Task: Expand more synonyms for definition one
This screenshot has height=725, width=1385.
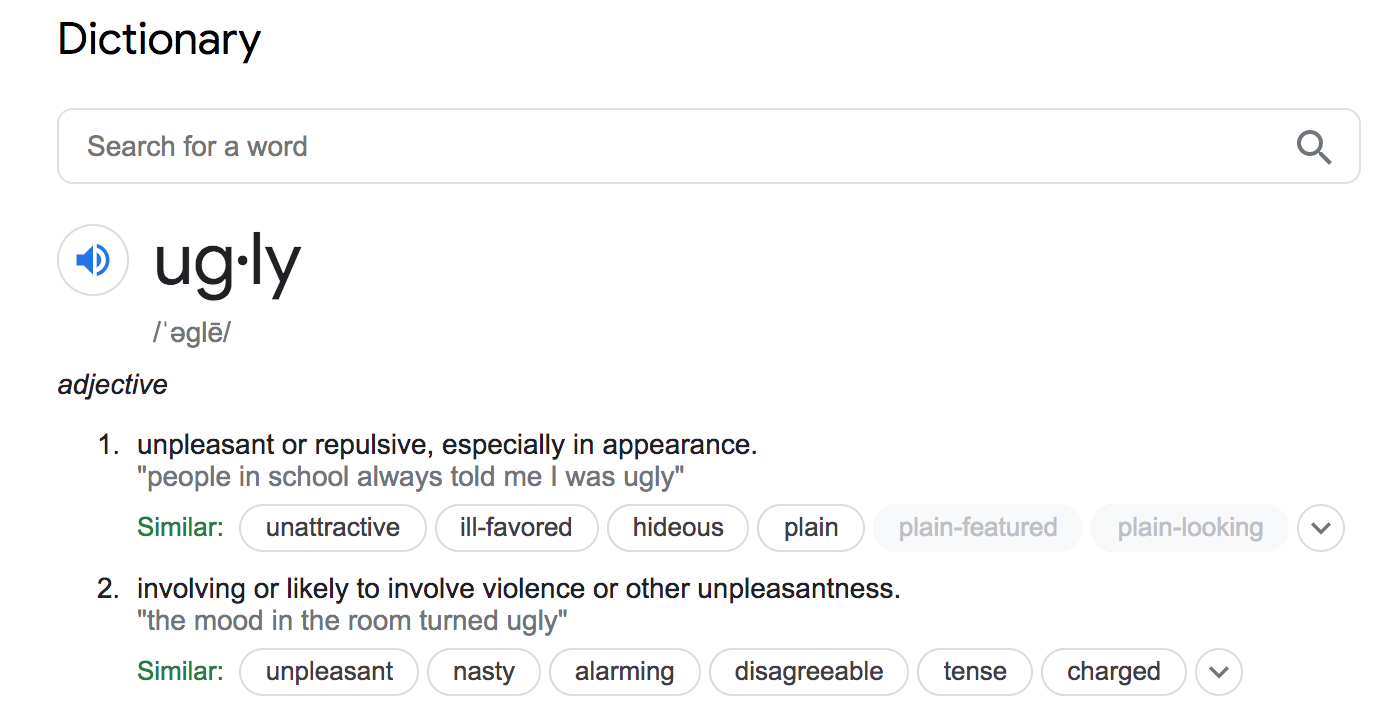Action: click(1321, 528)
